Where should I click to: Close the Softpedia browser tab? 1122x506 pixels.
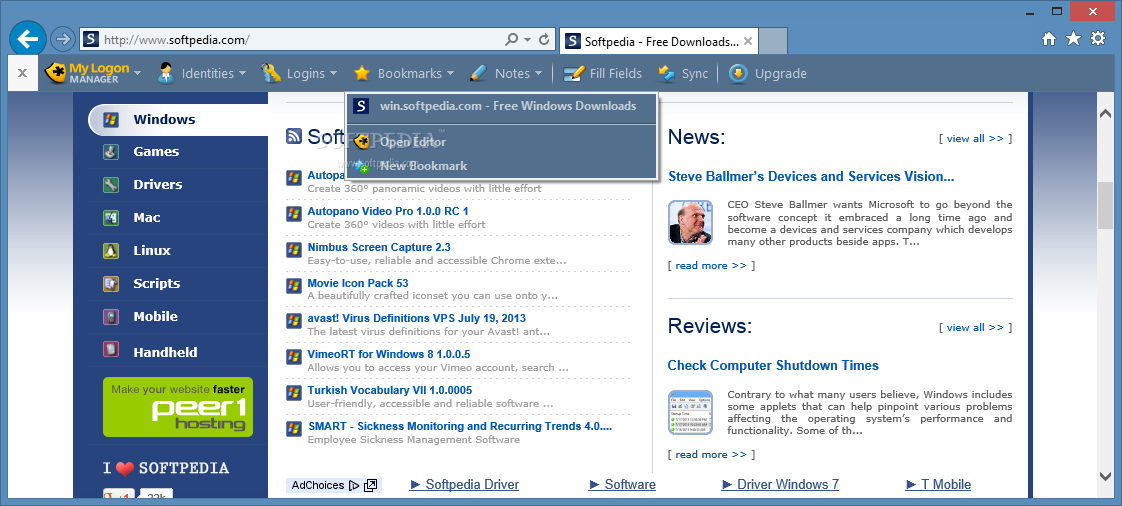tap(748, 42)
